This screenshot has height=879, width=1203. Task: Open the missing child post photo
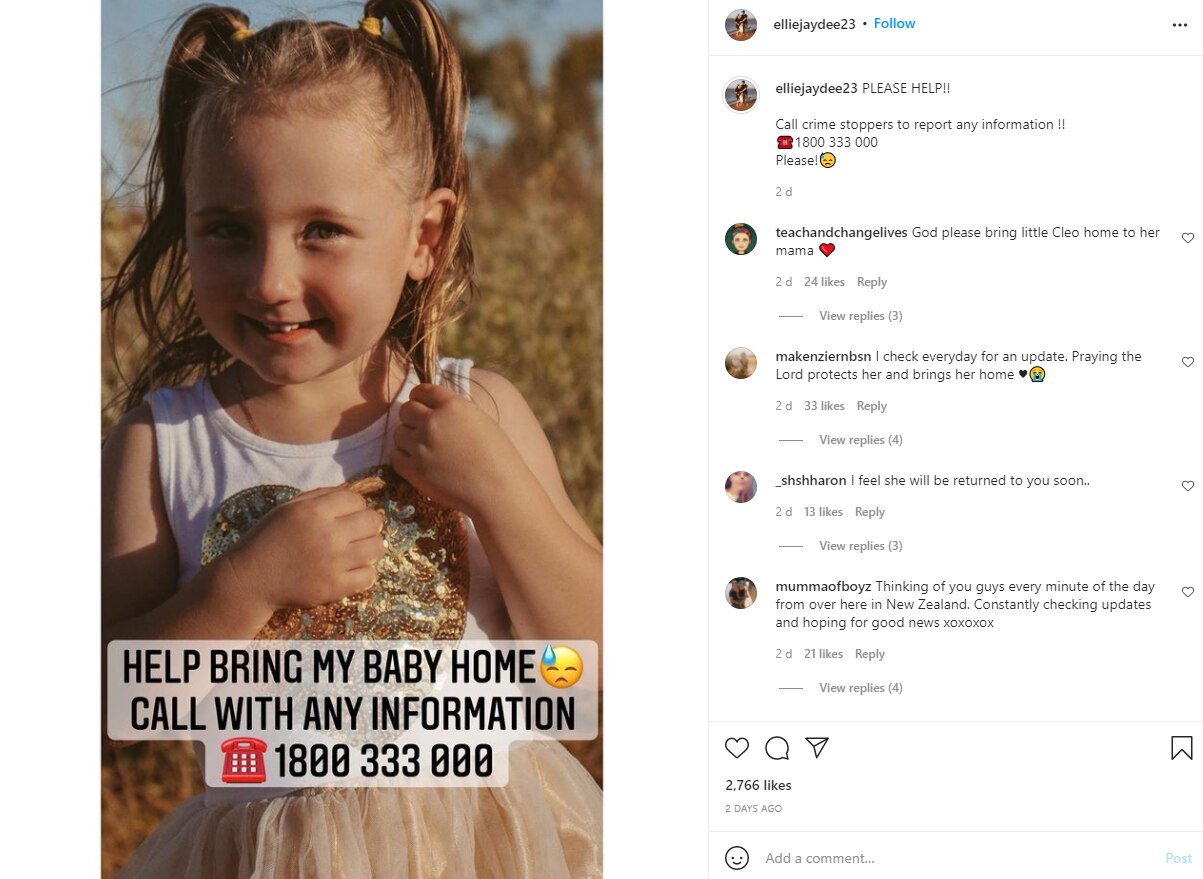point(352,440)
